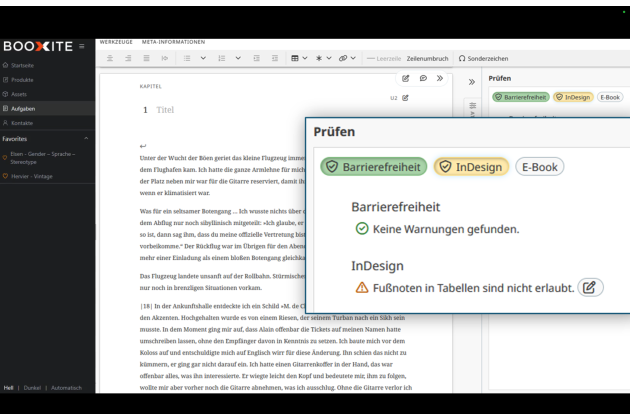Click the paragraph starting 'Das Flugzeug landete unsanft'
Viewport: 630px width, 420px height.
pos(223,282)
